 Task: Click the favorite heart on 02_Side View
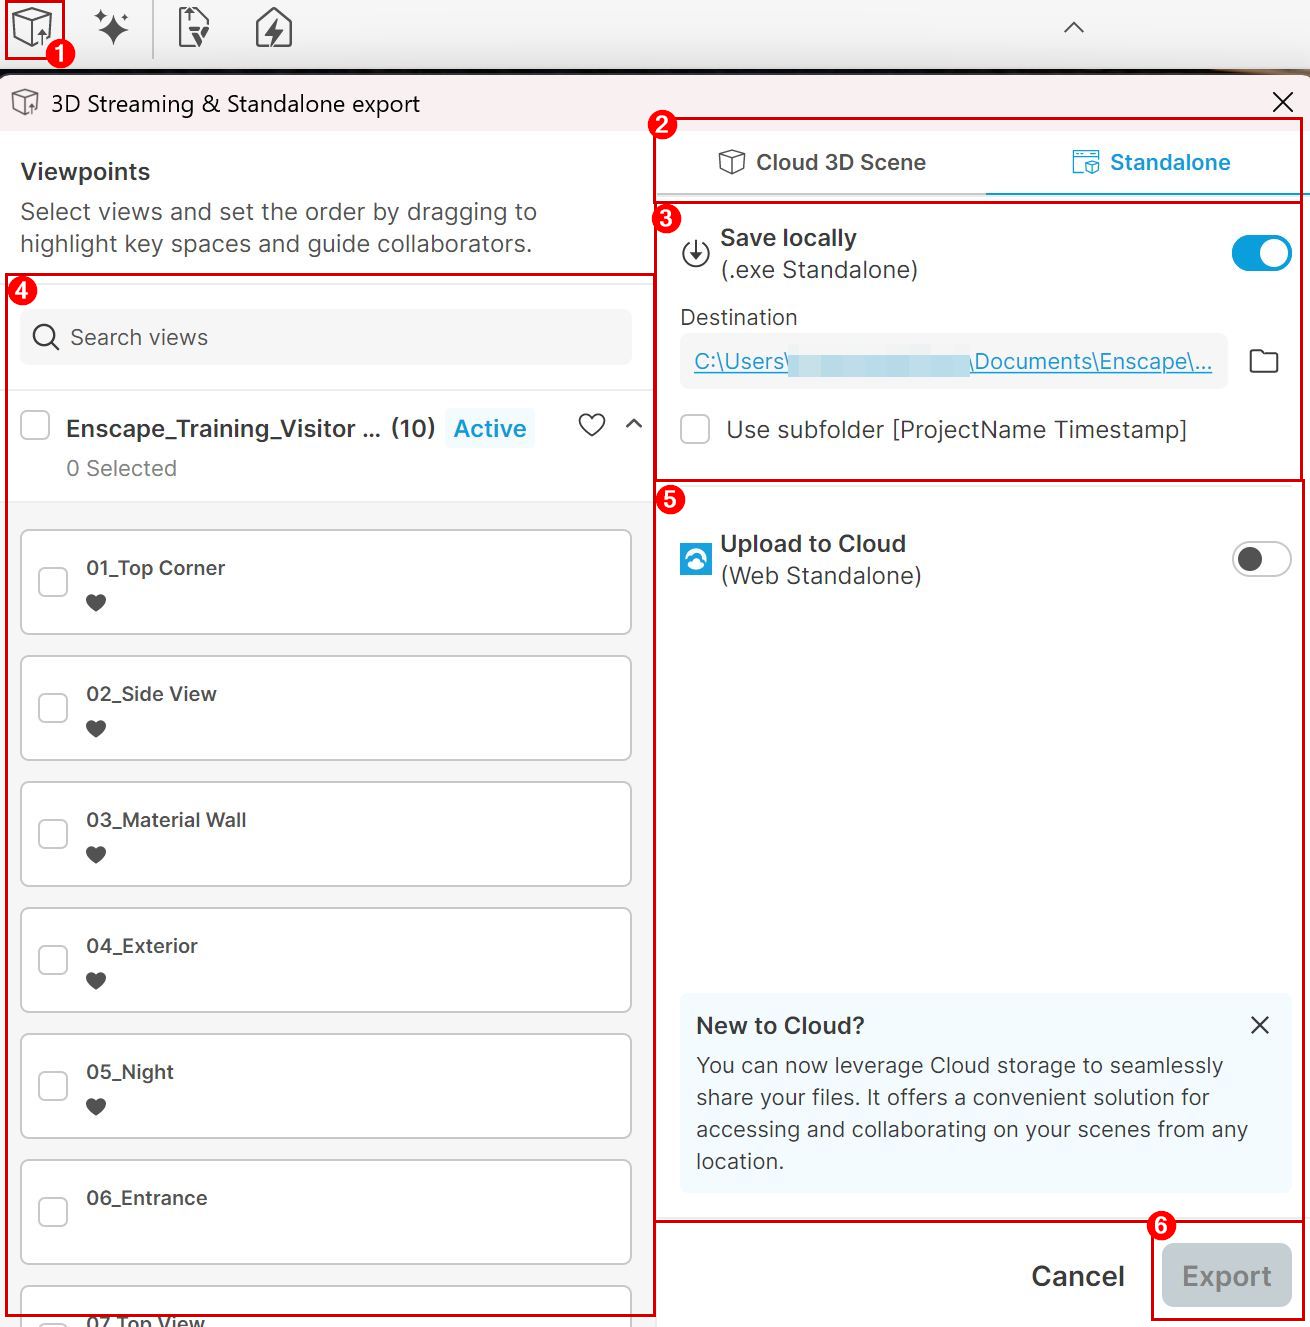click(96, 729)
